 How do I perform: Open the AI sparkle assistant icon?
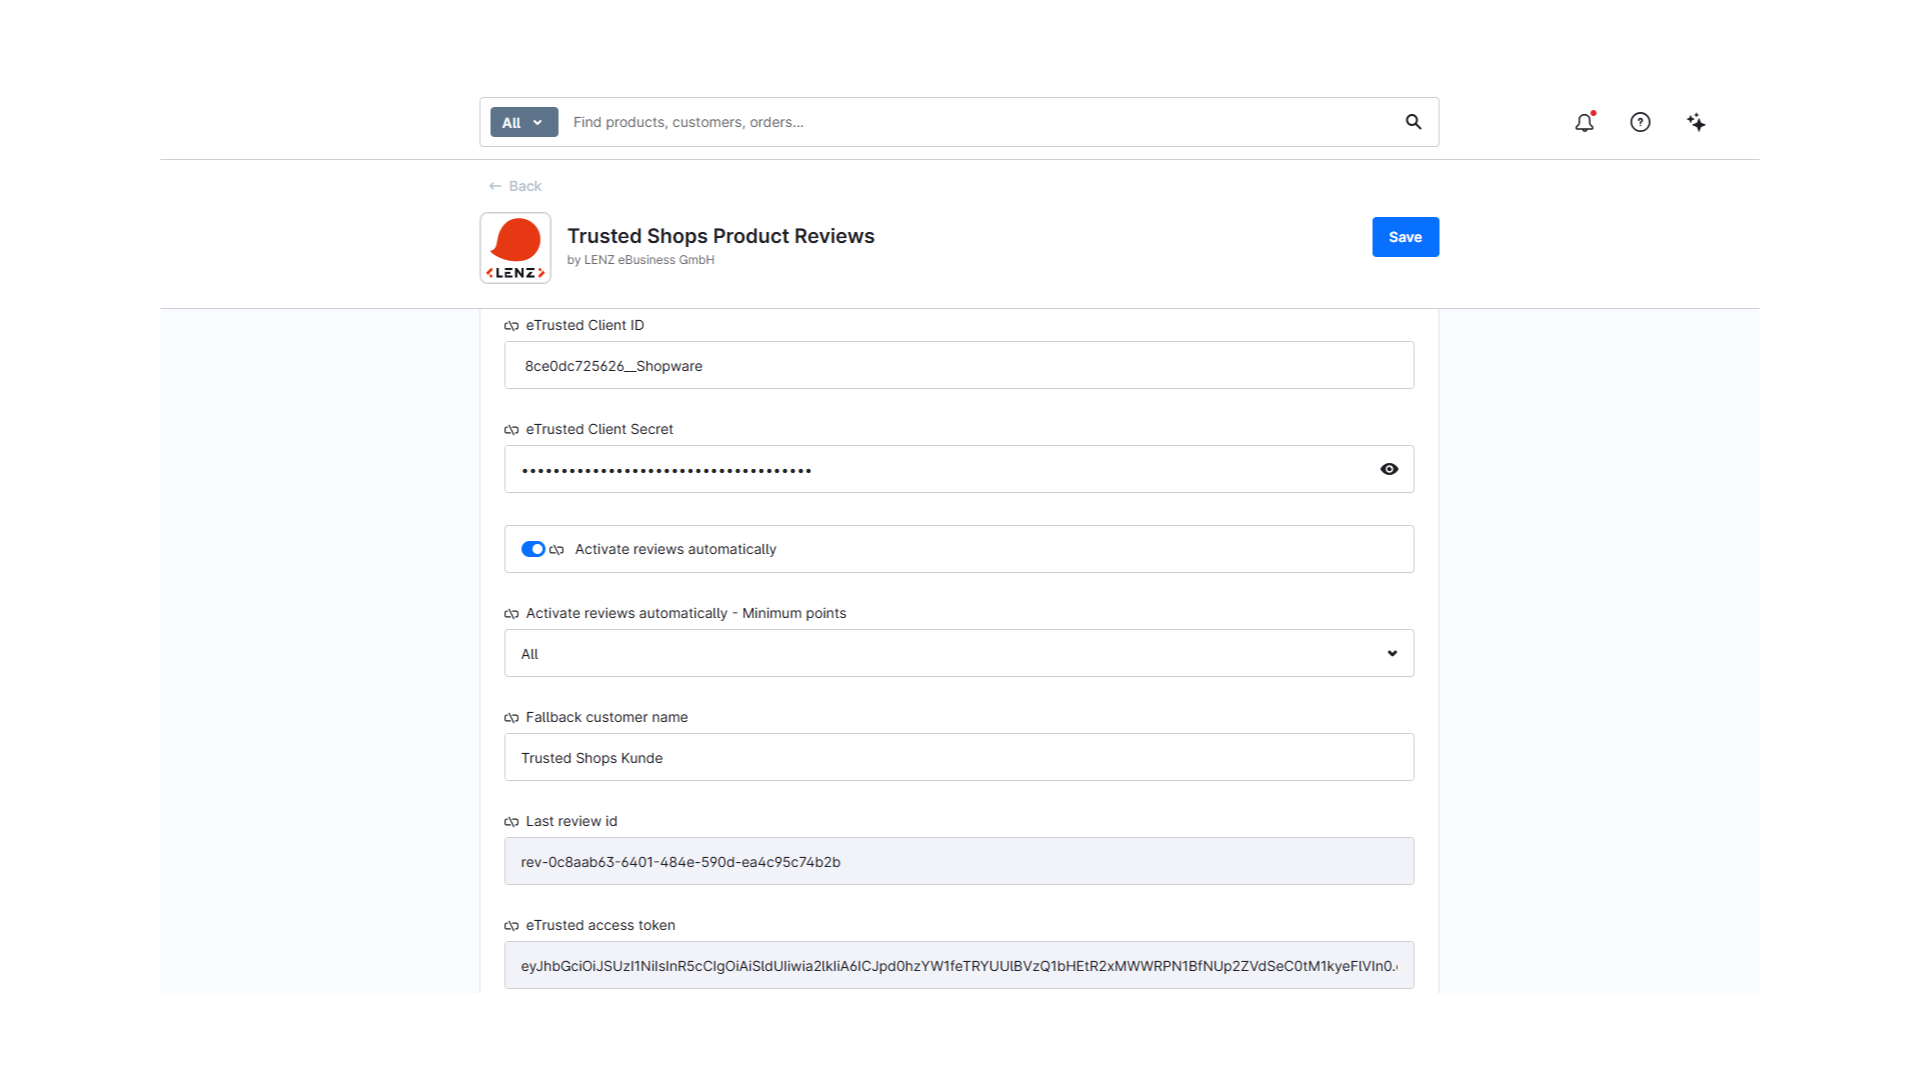pos(1696,122)
